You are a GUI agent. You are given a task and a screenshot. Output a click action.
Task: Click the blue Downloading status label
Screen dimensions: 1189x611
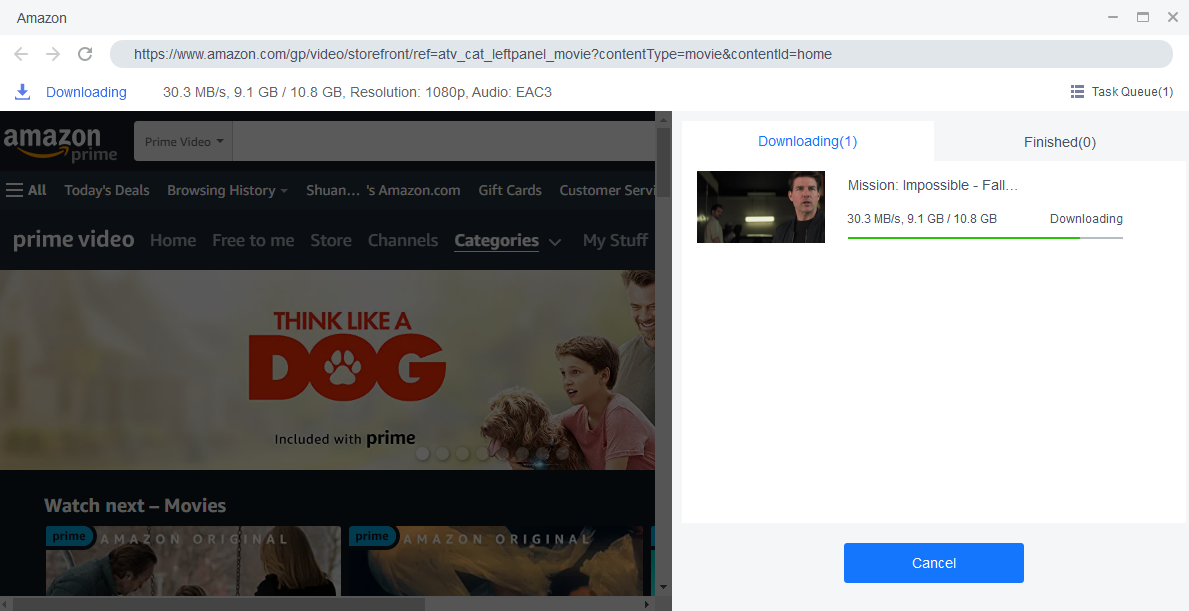(x=86, y=92)
